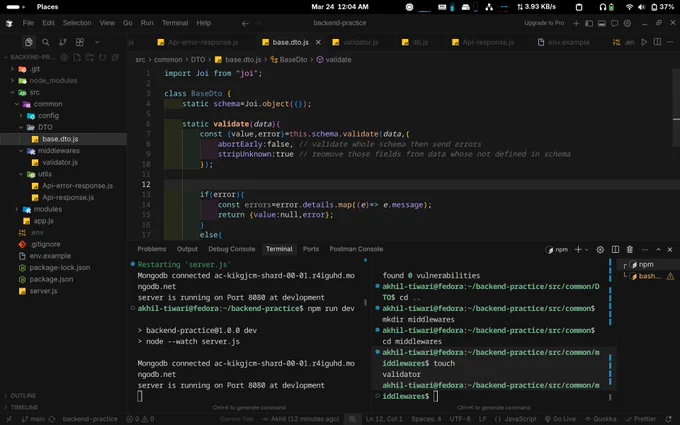
Task: Switch to the Ports panel tab
Action: [x=311, y=249]
